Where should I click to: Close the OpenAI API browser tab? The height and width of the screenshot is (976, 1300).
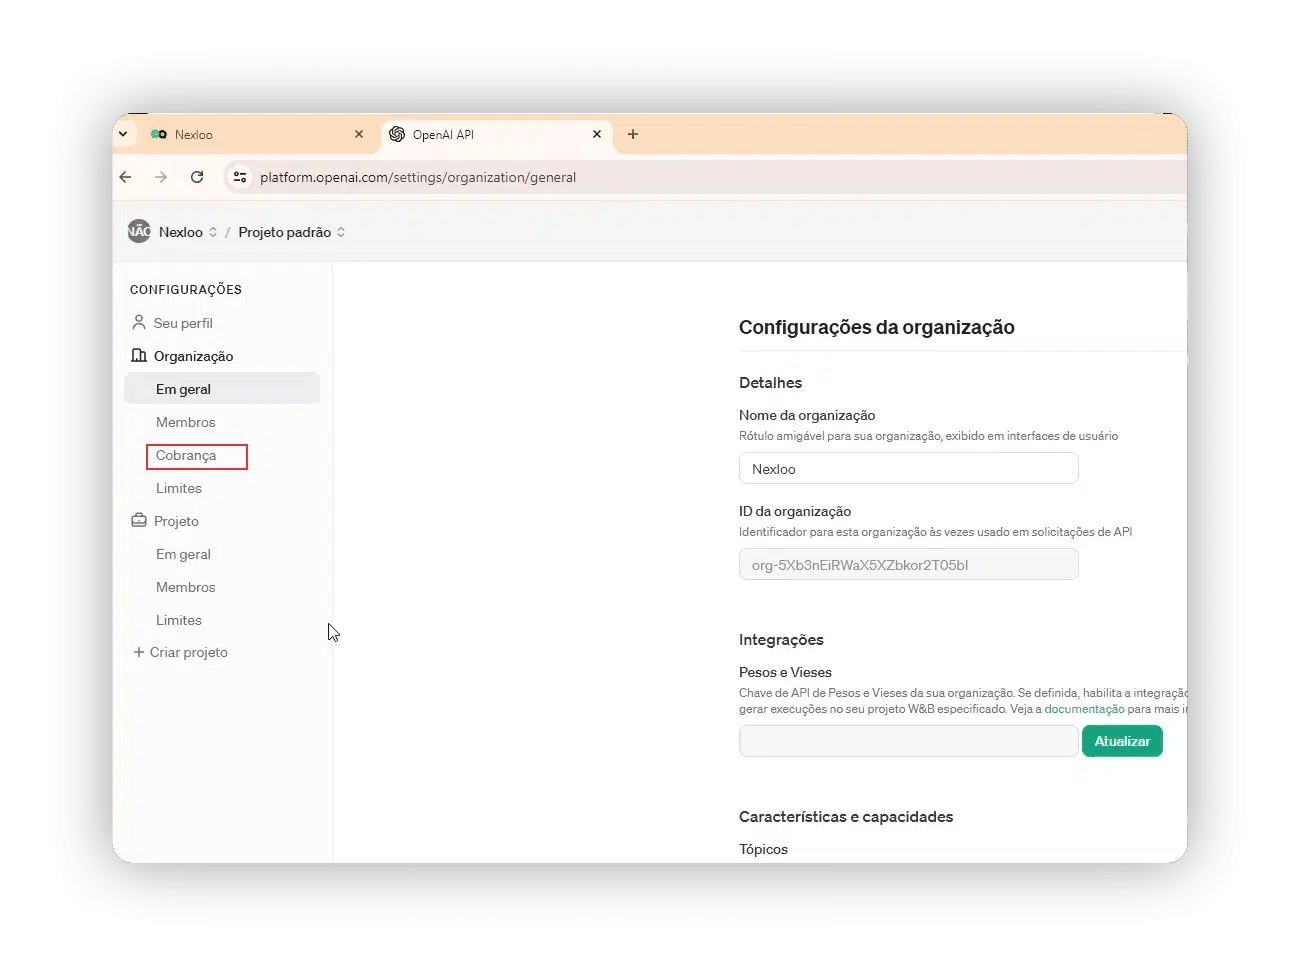tap(597, 134)
